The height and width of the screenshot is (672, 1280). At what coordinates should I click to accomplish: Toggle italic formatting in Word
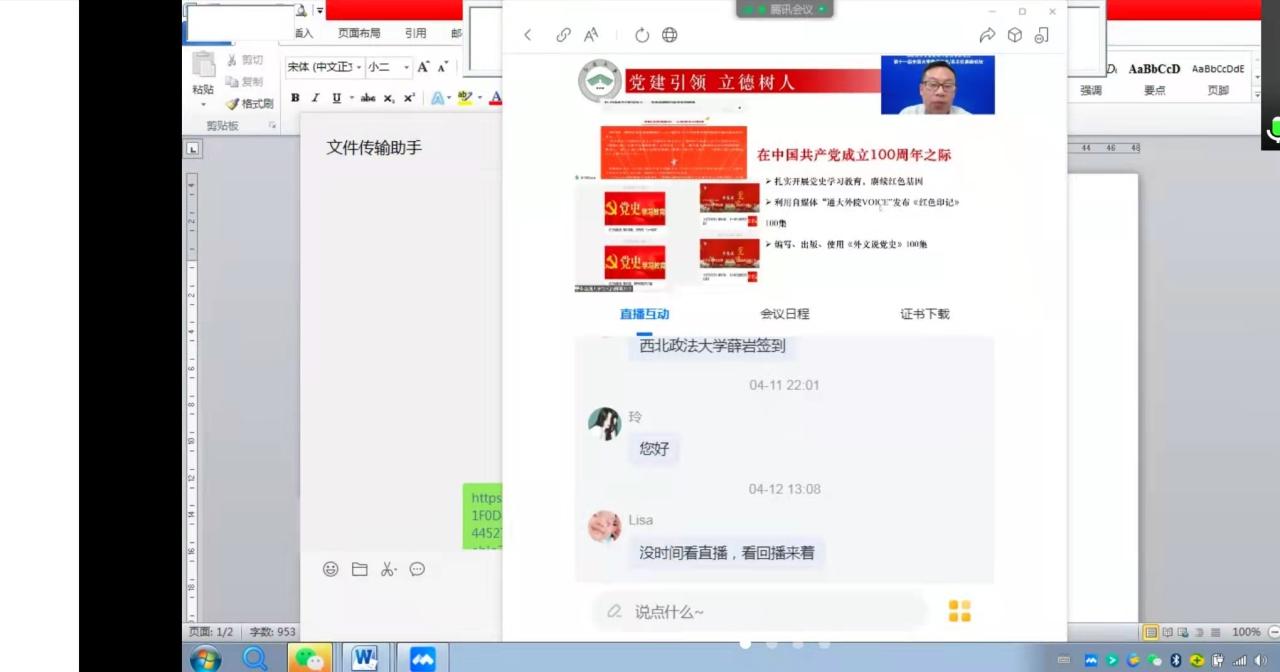(x=315, y=98)
